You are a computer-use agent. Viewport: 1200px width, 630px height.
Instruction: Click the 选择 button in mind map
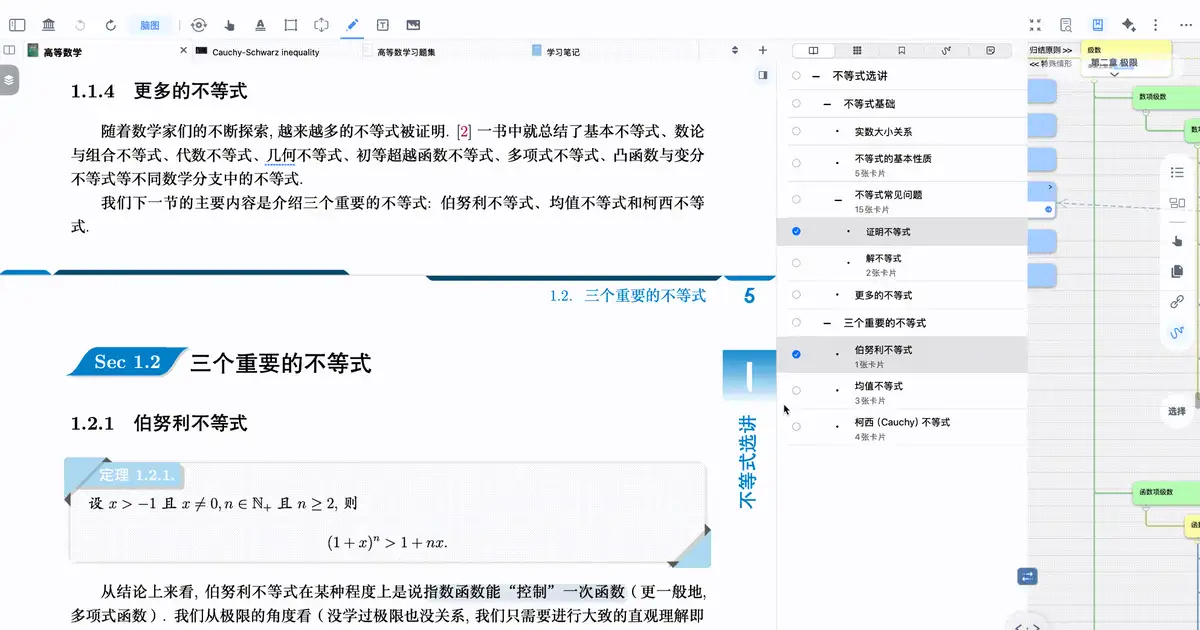click(1176, 411)
